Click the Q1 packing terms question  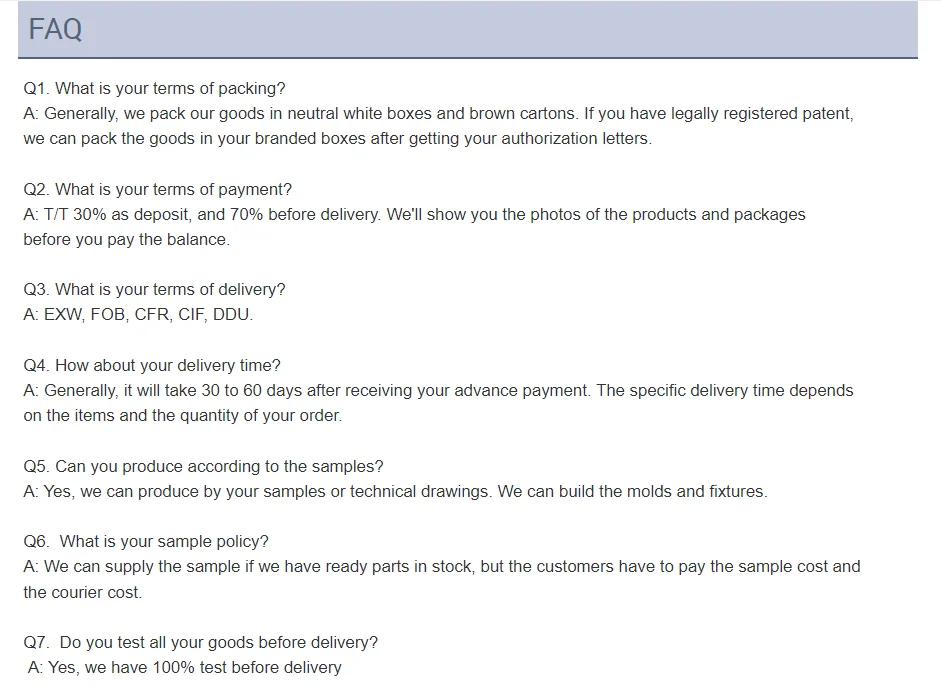point(154,89)
